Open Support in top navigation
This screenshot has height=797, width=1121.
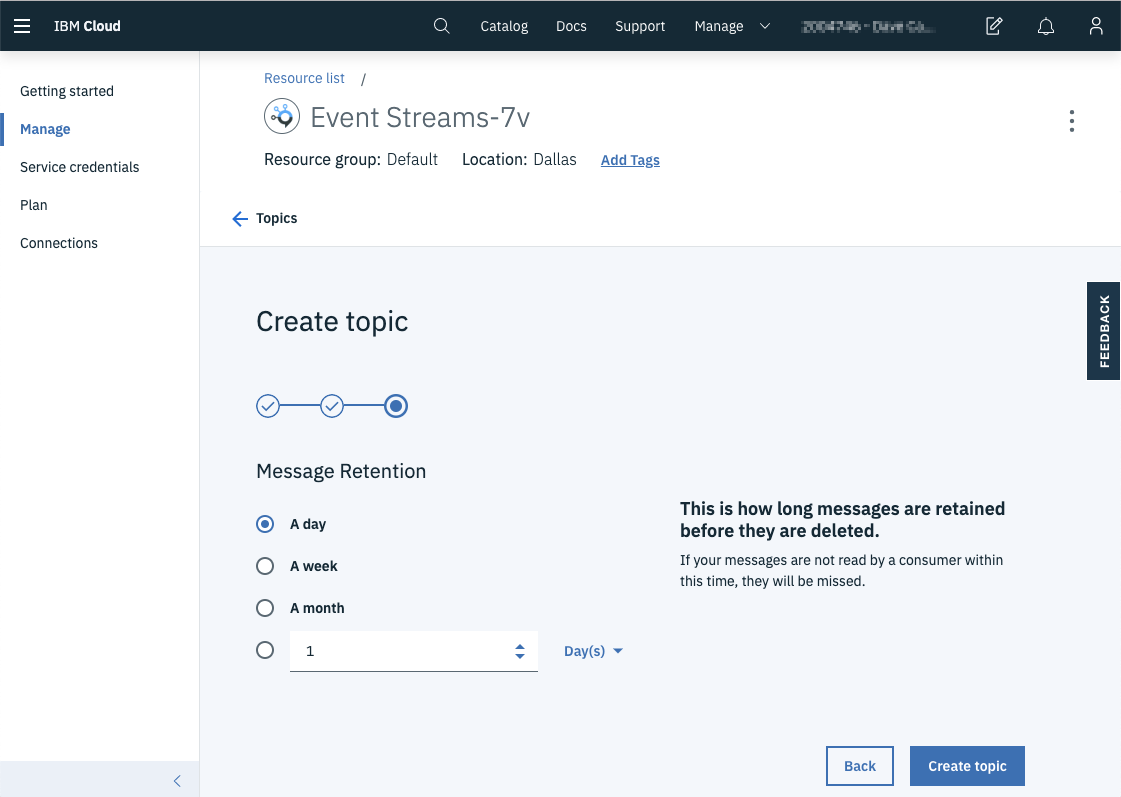pos(640,26)
